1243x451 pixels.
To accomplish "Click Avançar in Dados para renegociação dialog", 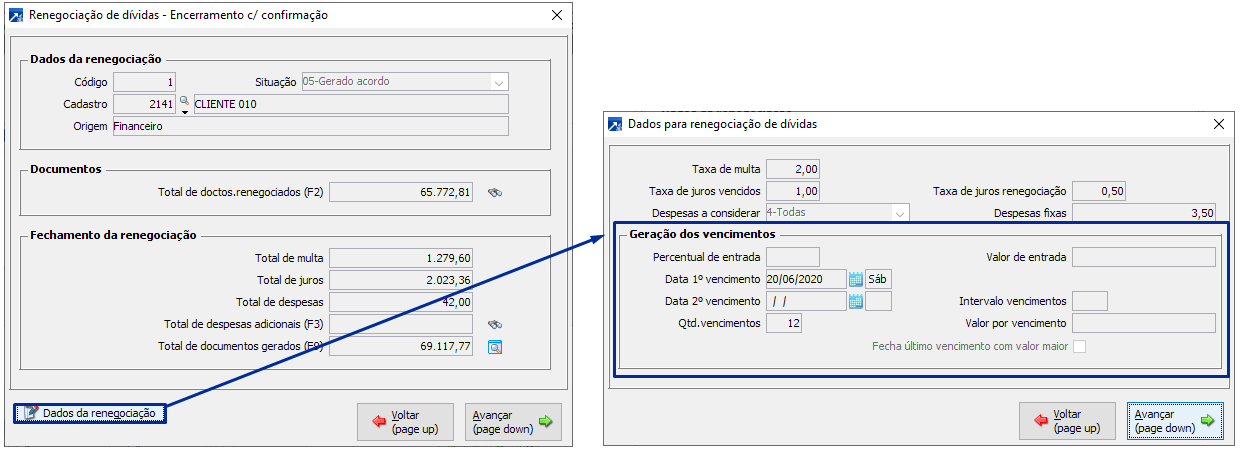I will pos(1176,421).
